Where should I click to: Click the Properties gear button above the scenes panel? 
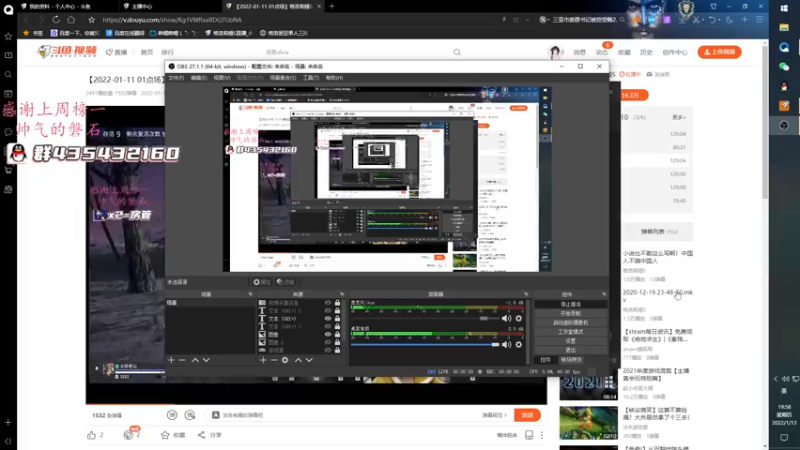[262, 282]
